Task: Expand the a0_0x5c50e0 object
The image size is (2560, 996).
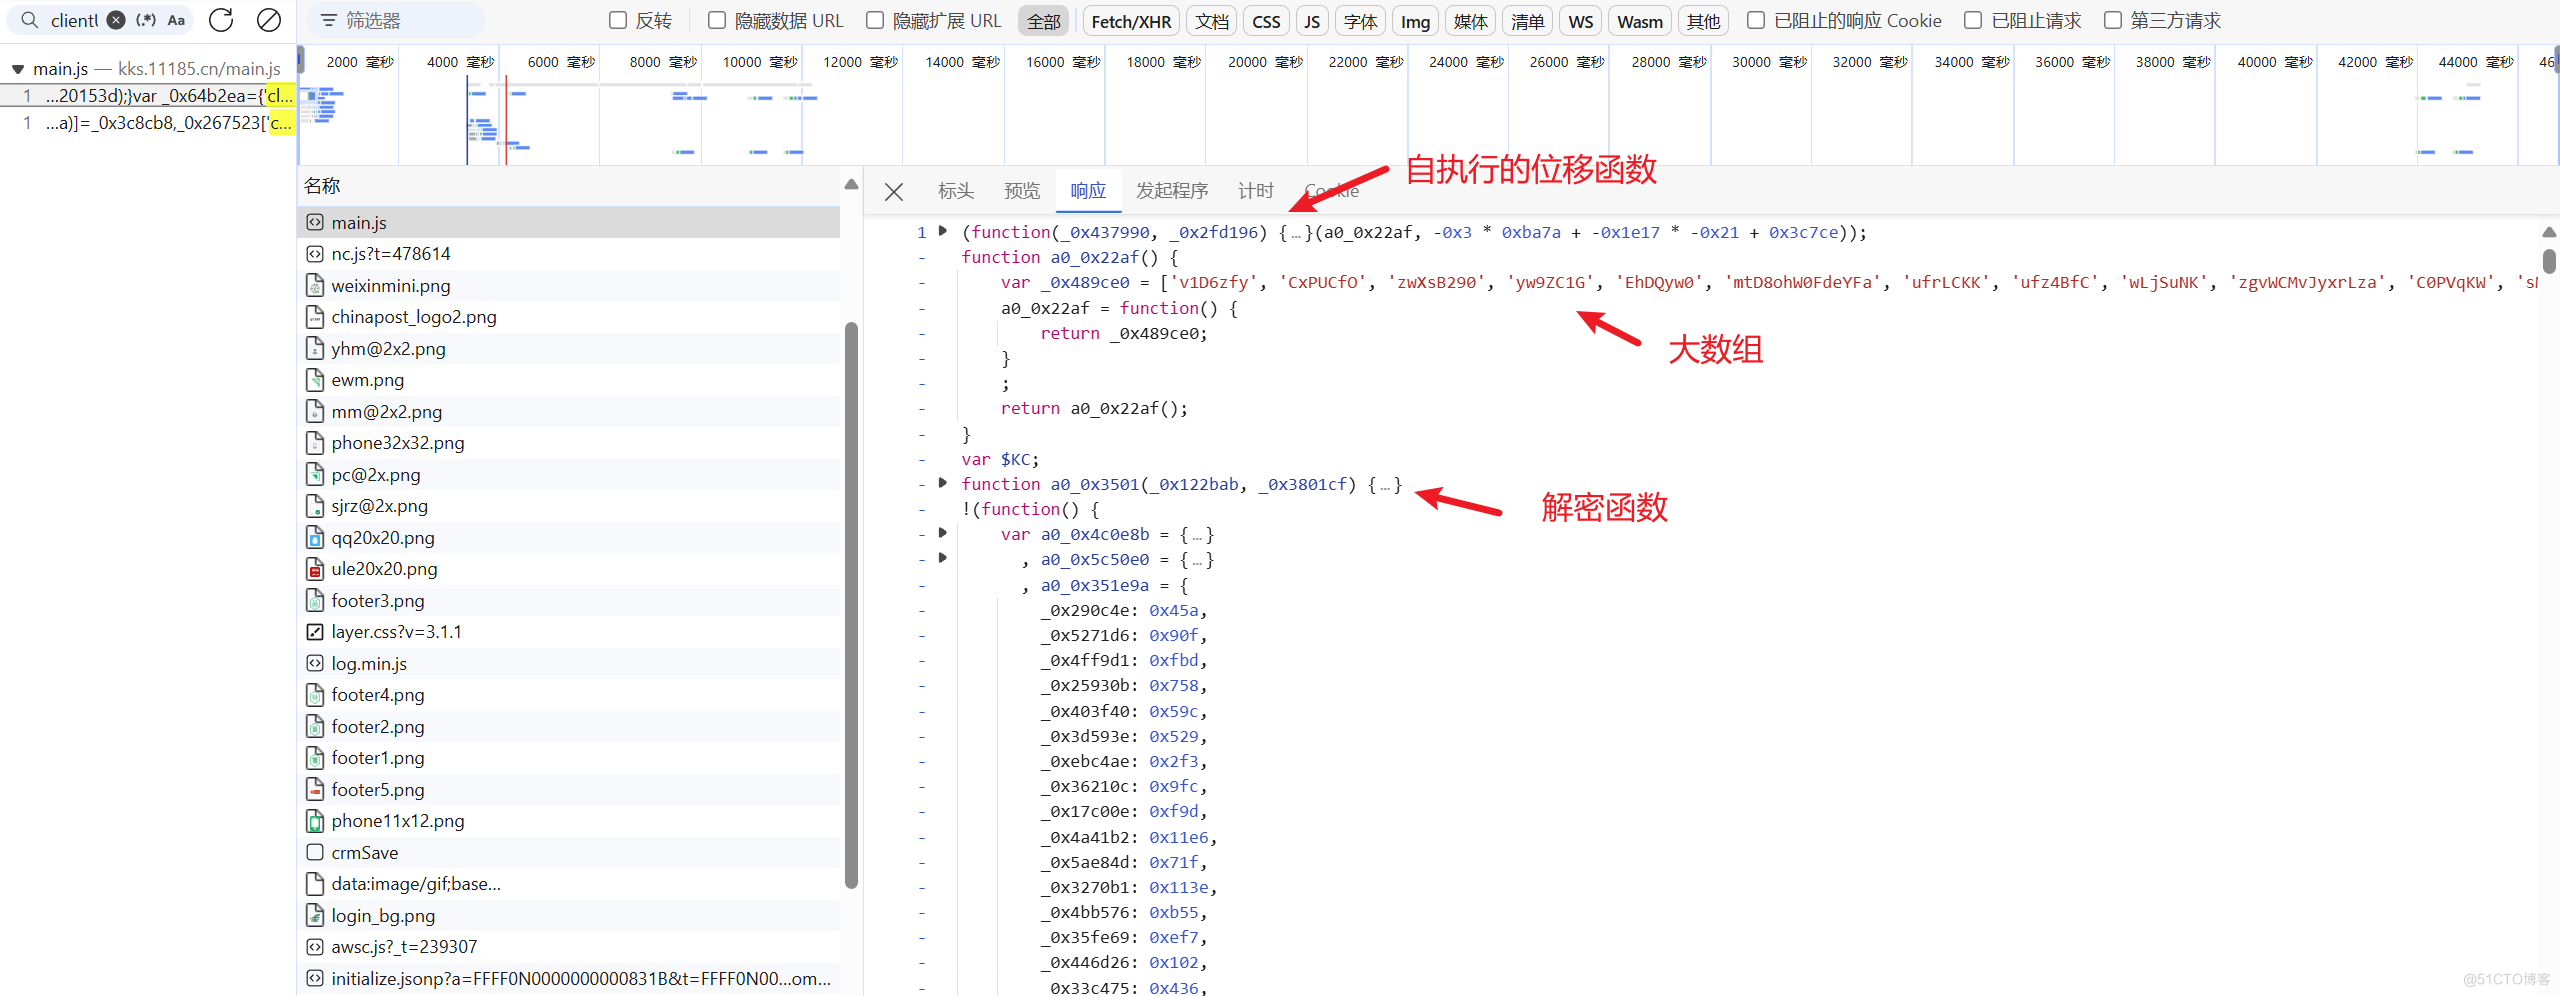Action: [942, 558]
